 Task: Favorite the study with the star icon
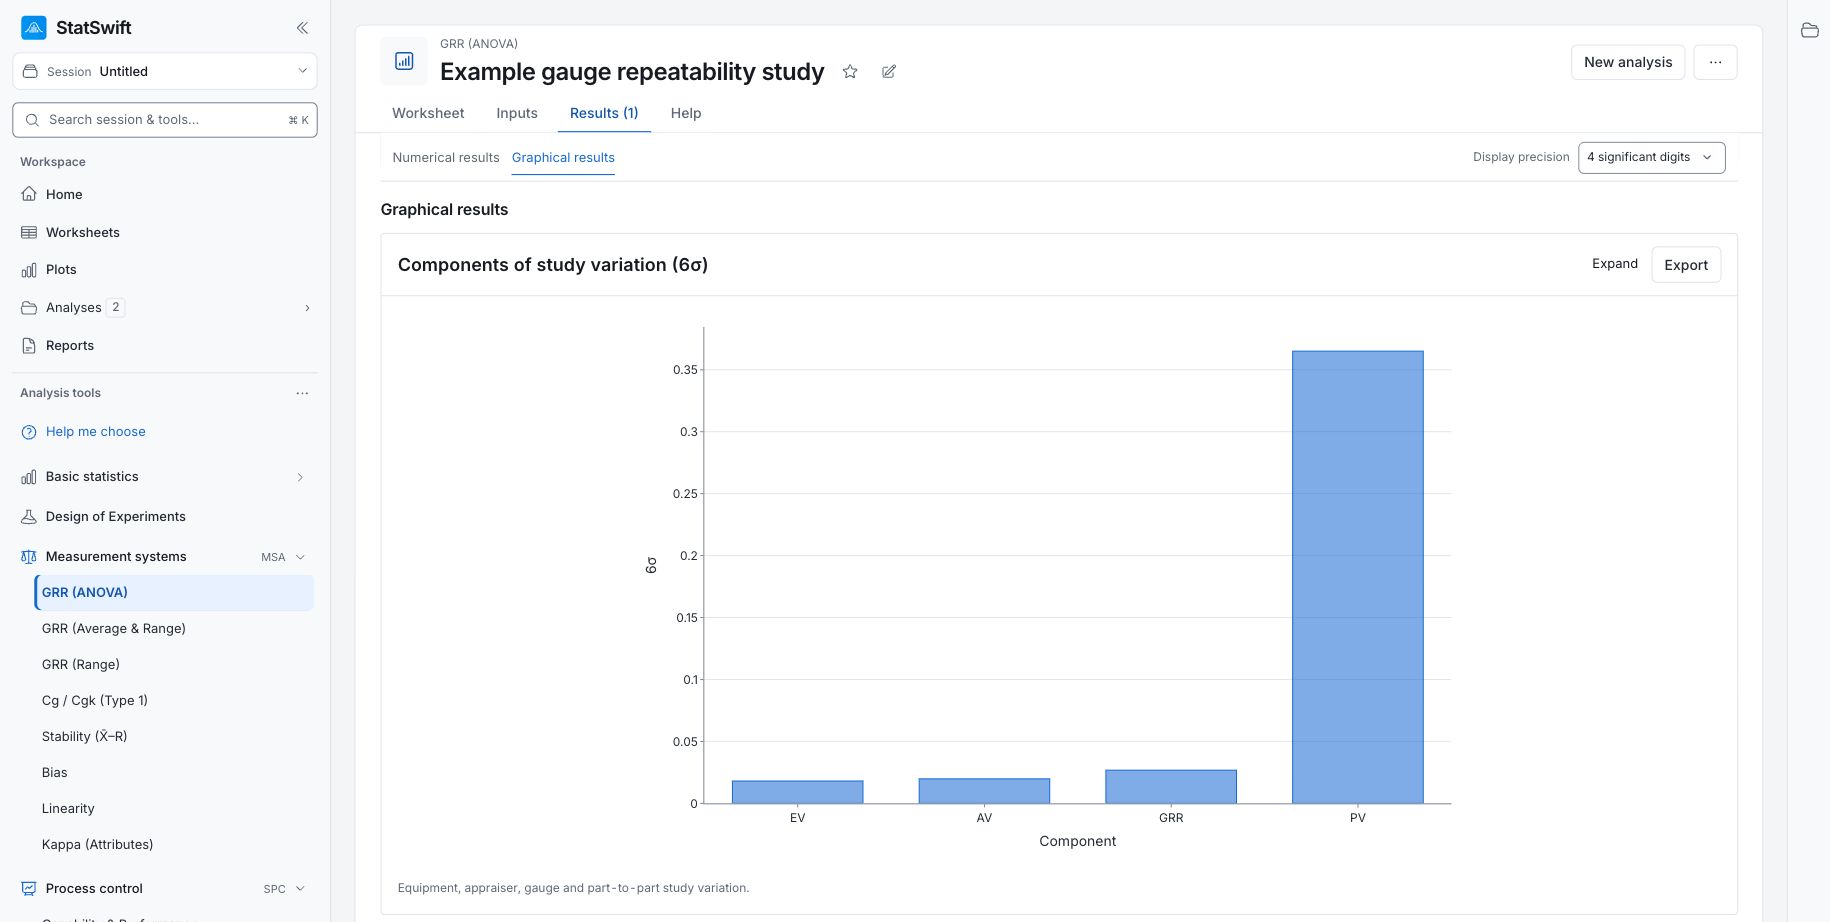tap(850, 72)
